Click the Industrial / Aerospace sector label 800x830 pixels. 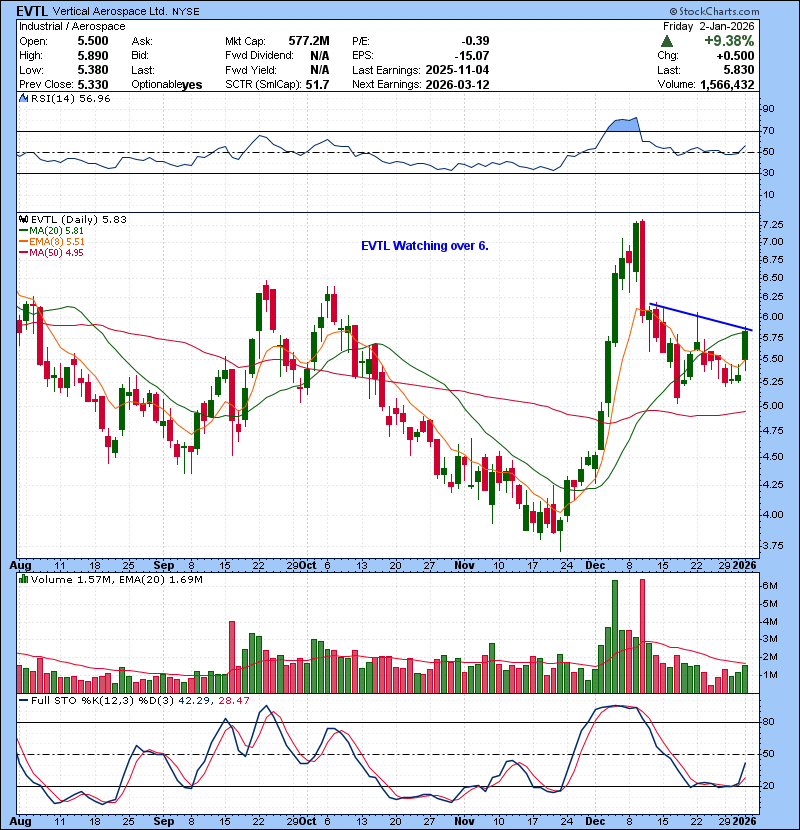(x=72, y=26)
